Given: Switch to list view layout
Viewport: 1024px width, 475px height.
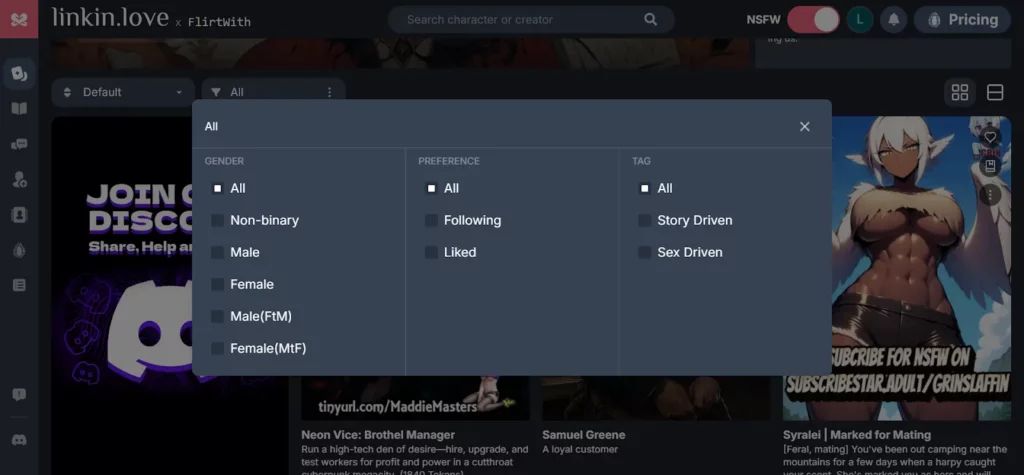Looking at the screenshot, I should pos(995,93).
